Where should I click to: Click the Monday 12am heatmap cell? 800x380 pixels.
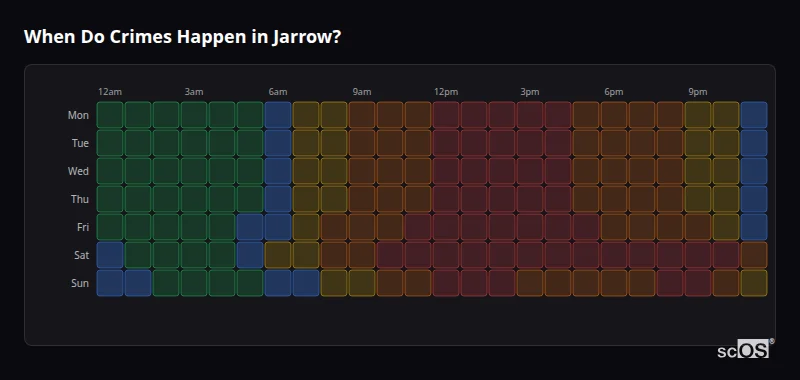[110, 115]
